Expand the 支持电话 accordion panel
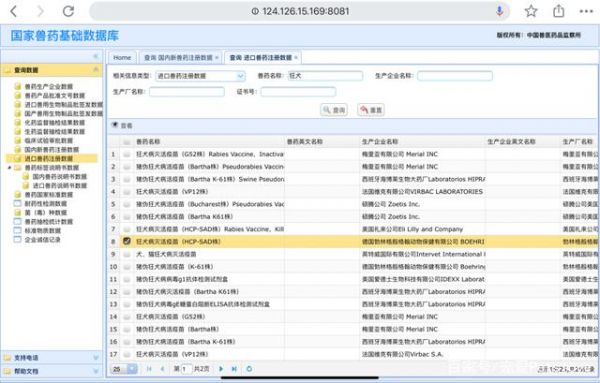Viewport: 600px width, 383px height. coord(96,358)
